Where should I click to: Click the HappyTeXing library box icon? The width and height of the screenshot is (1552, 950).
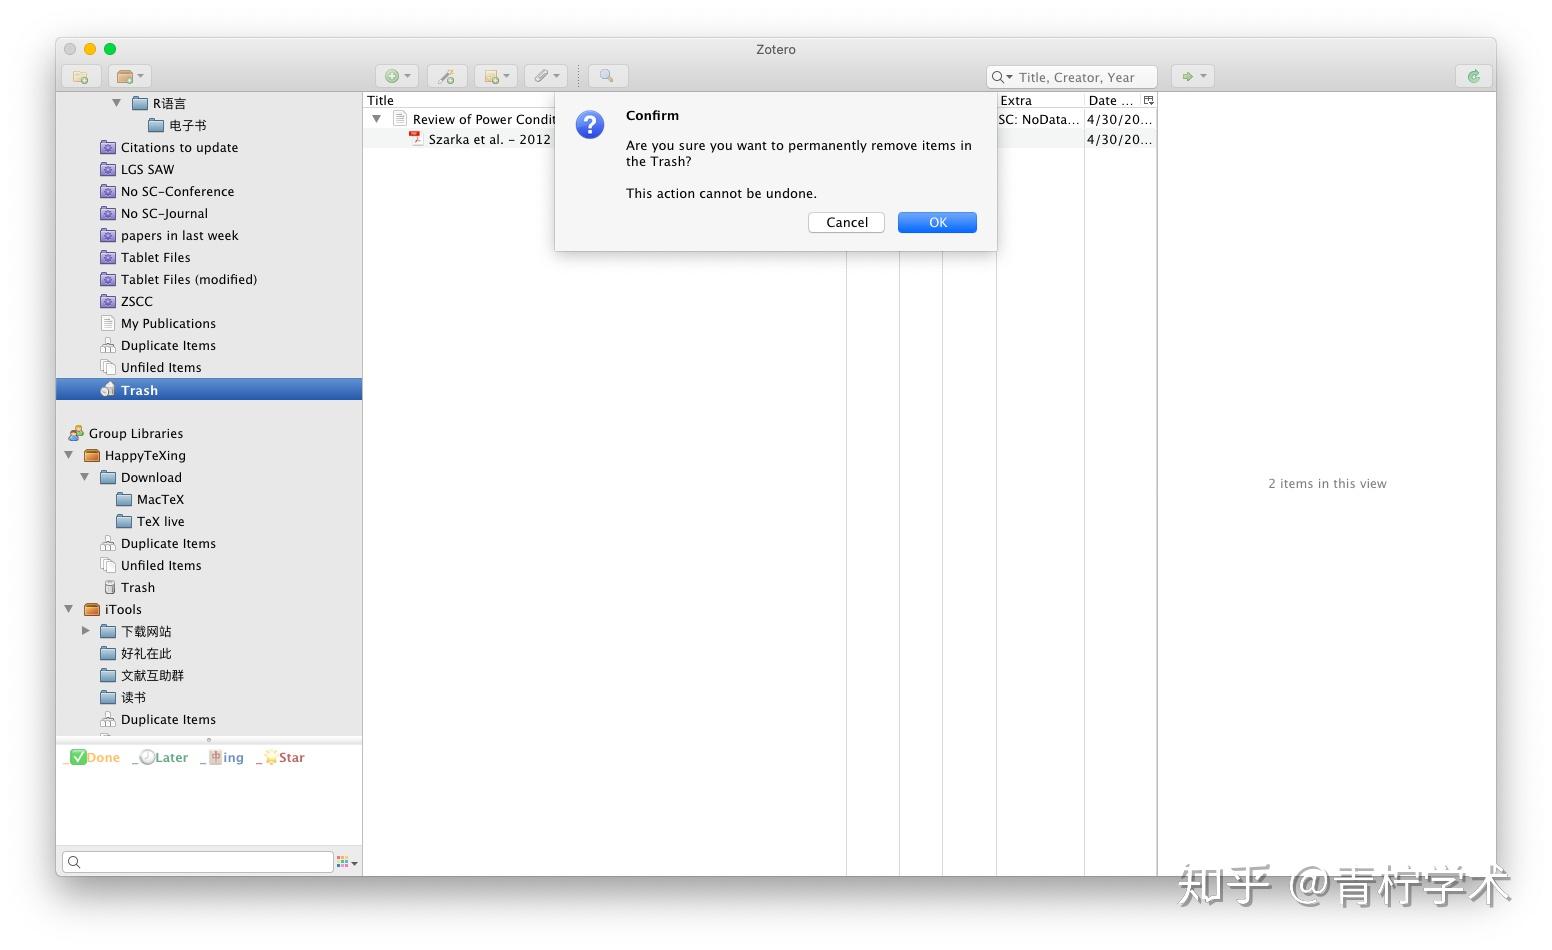coord(92,455)
